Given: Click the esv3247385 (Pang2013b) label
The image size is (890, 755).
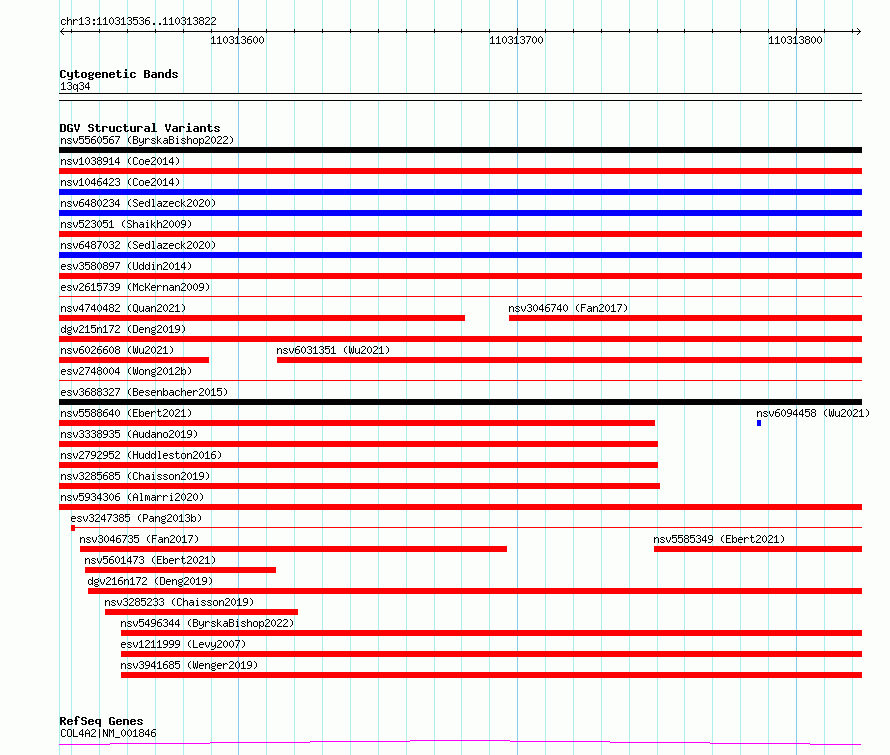Looking at the screenshot, I should click(136, 518).
